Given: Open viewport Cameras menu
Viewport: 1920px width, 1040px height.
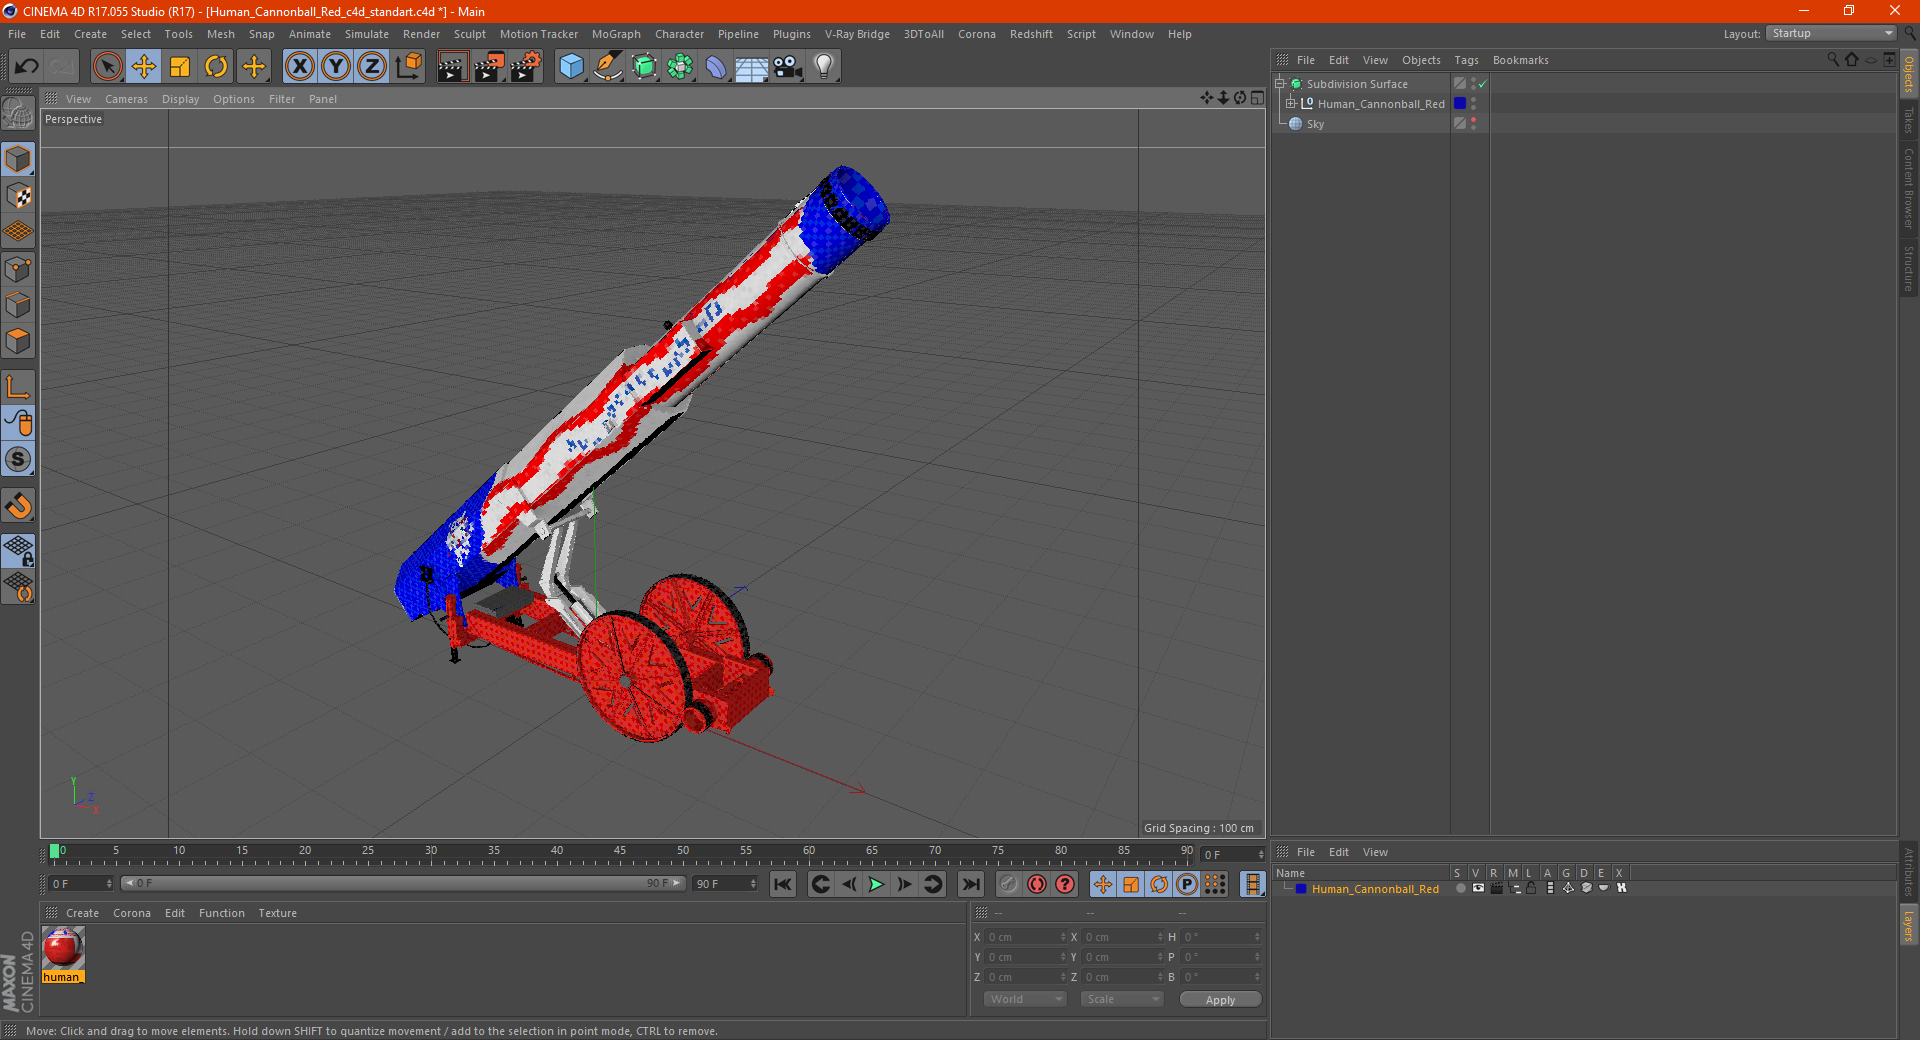Looking at the screenshot, I should click(126, 99).
